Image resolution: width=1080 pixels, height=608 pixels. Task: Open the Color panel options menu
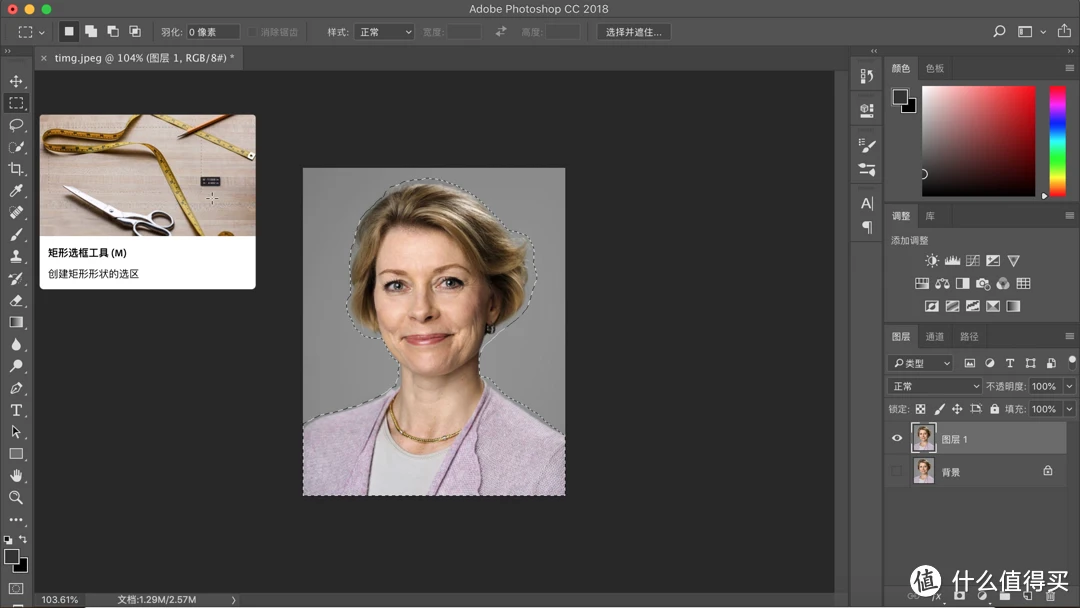point(1070,68)
